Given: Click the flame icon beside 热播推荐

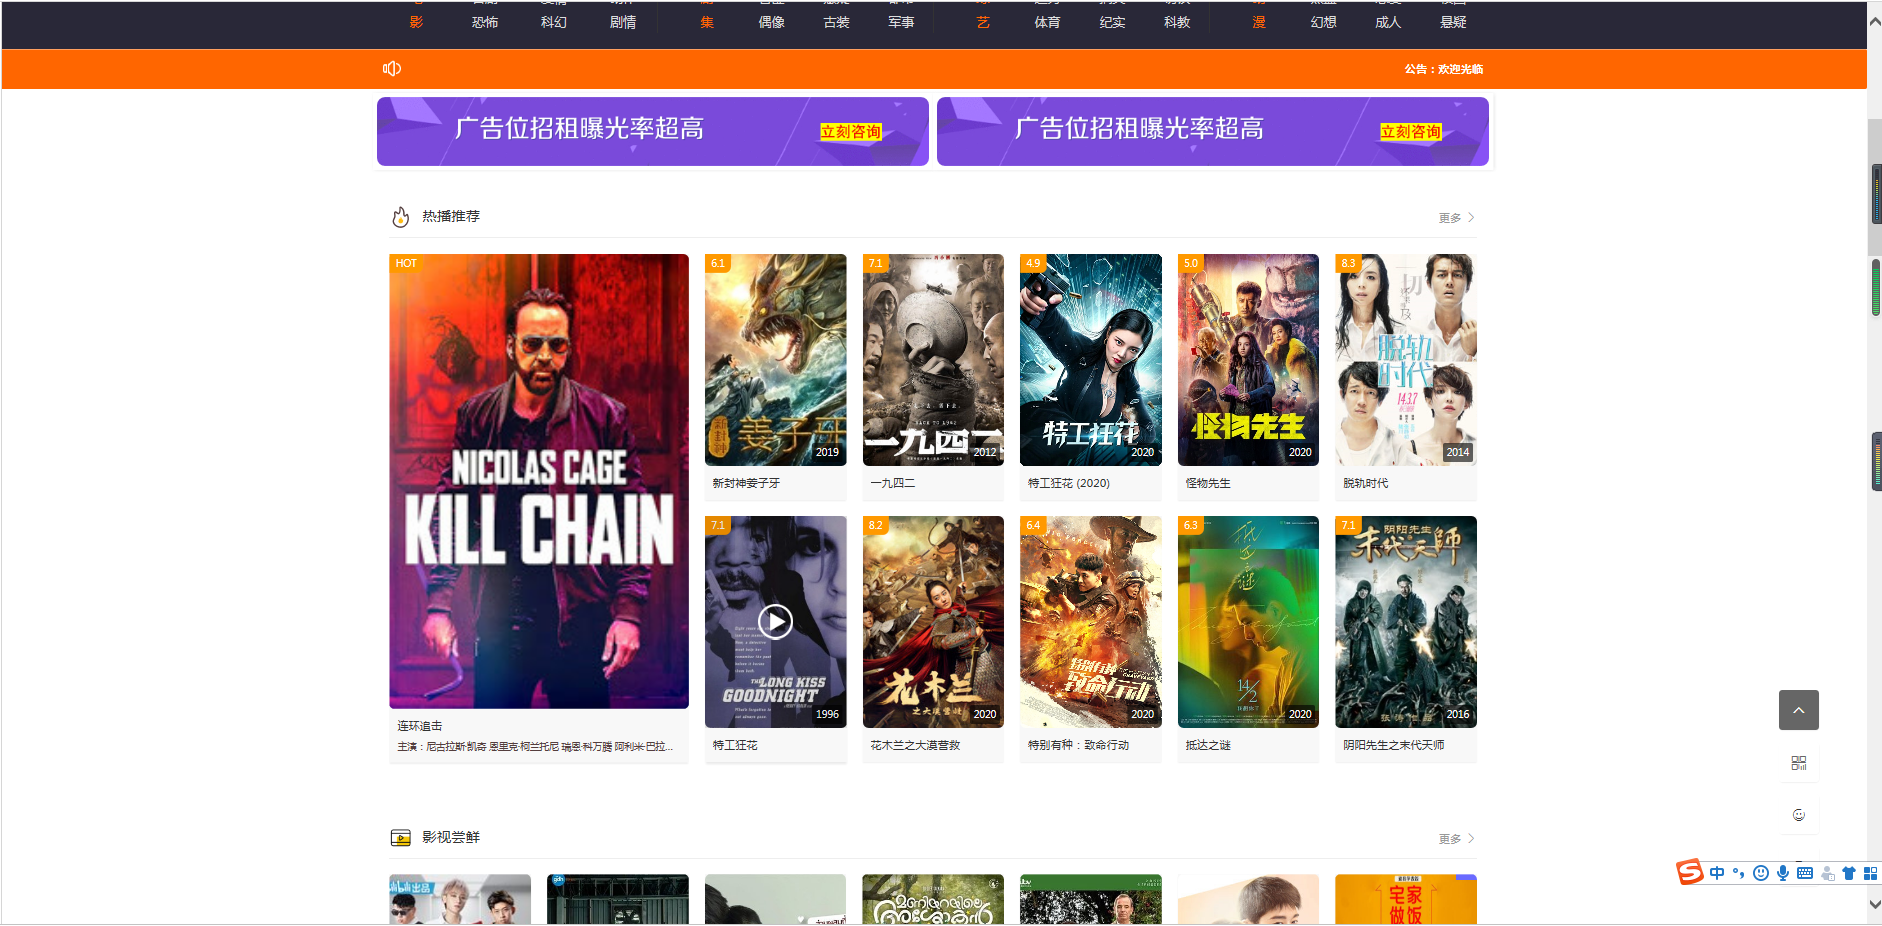Looking at the screenshot, I should pos(401,217).
